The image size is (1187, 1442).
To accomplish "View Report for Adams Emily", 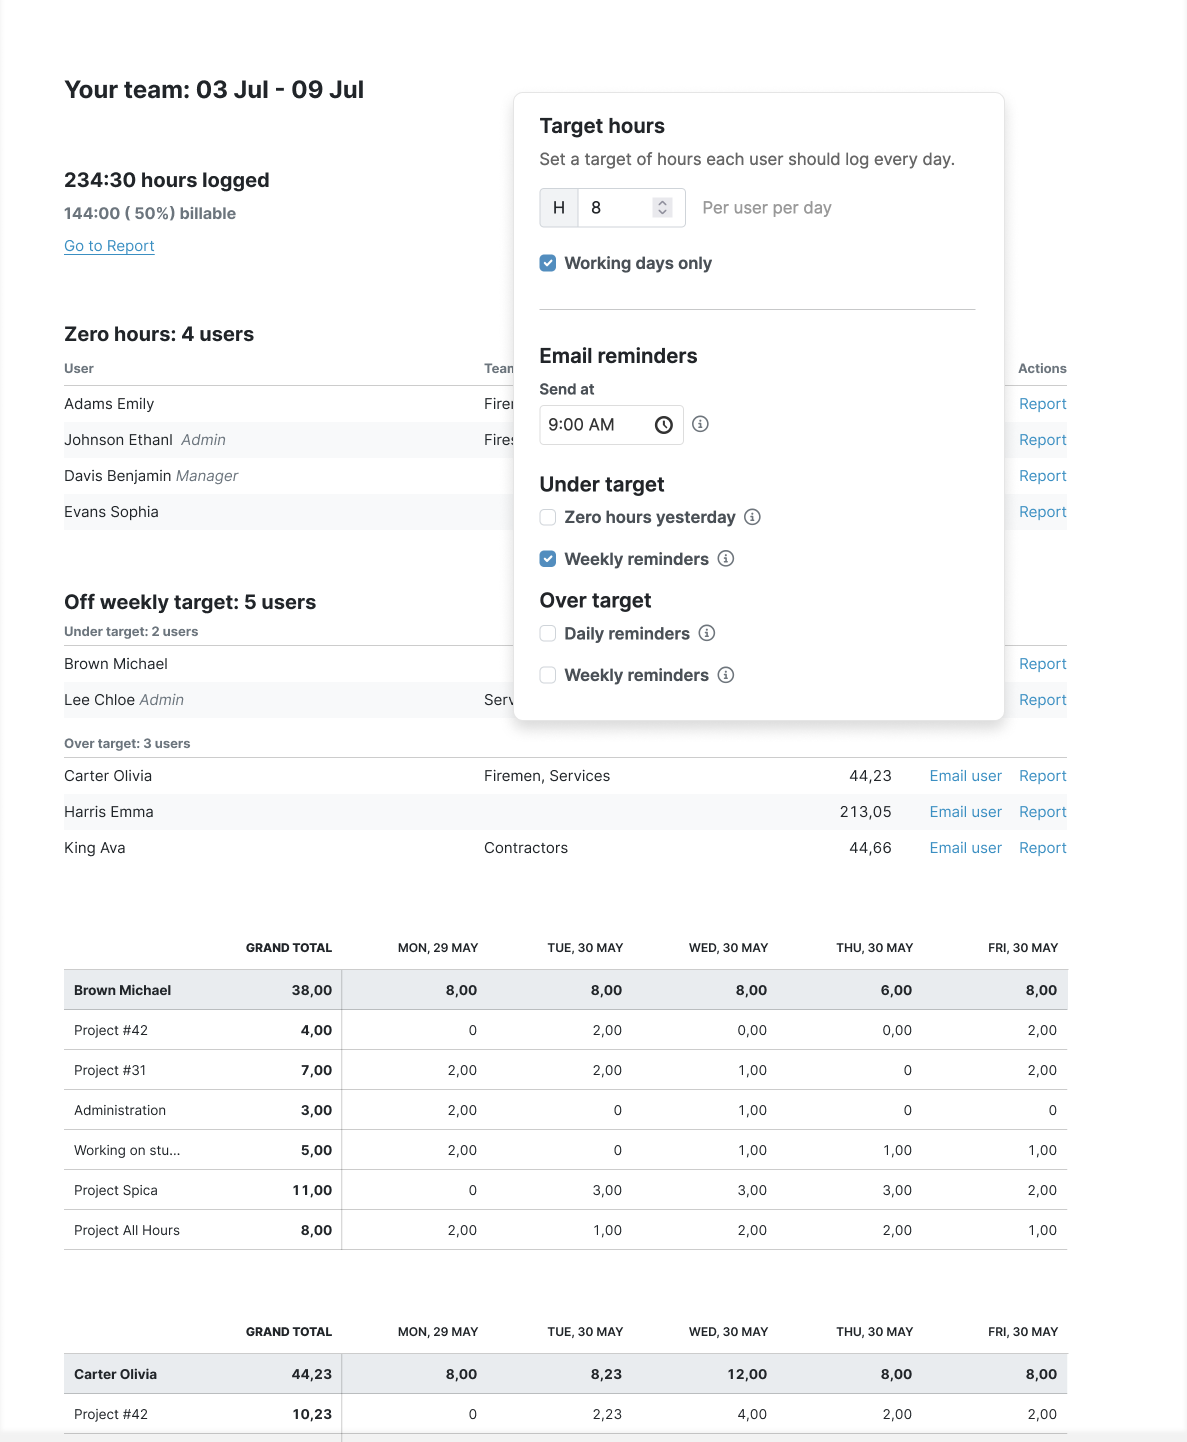I will tap(1042, 403).
